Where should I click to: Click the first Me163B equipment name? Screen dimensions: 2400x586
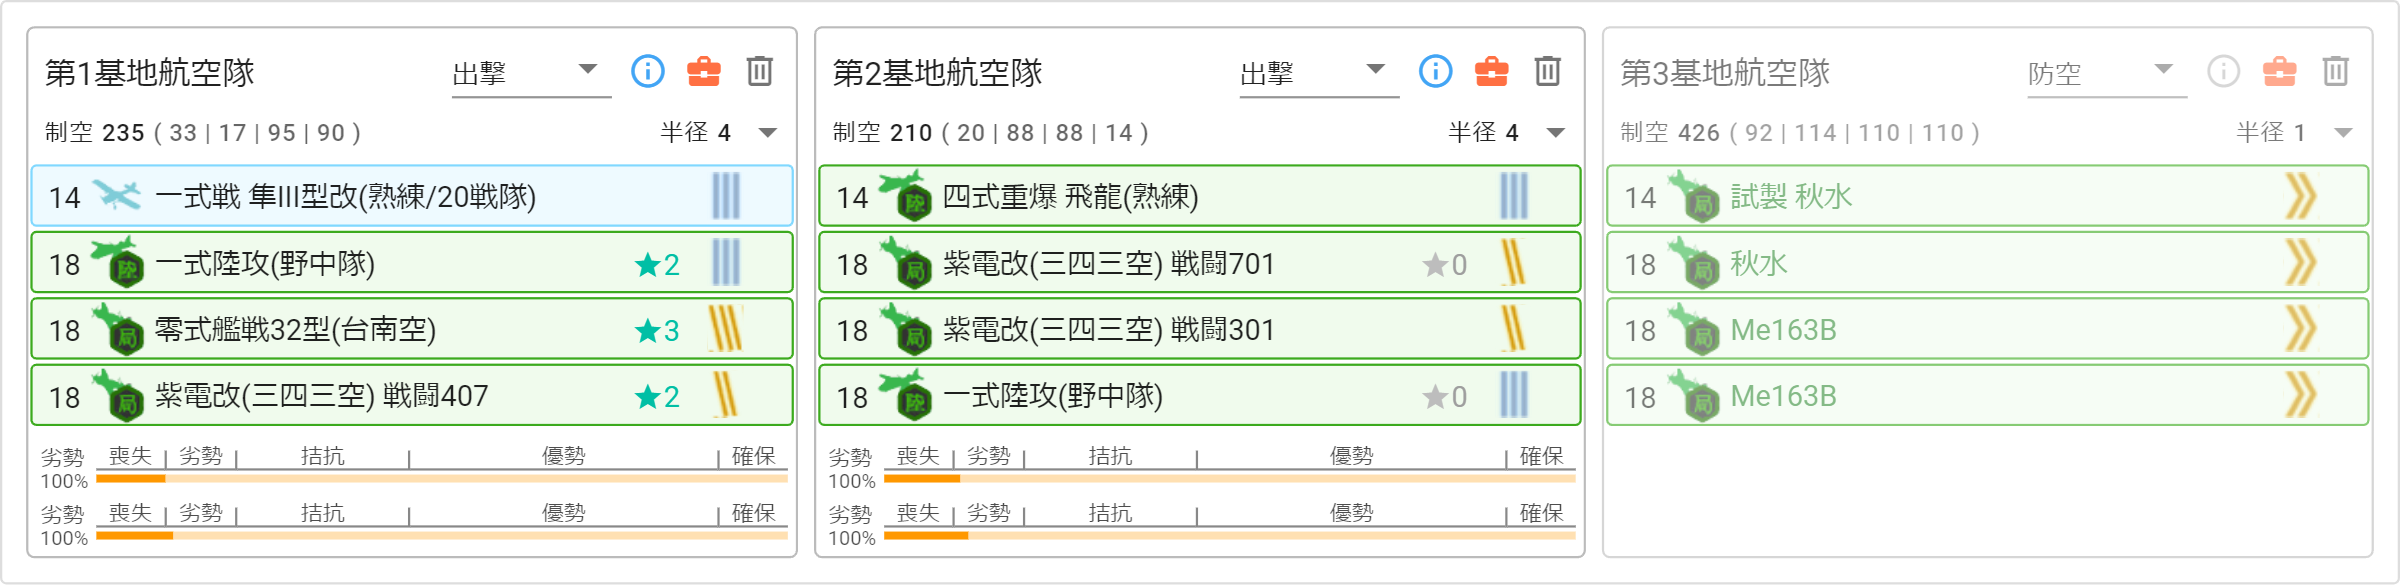tap(1783, 330)
